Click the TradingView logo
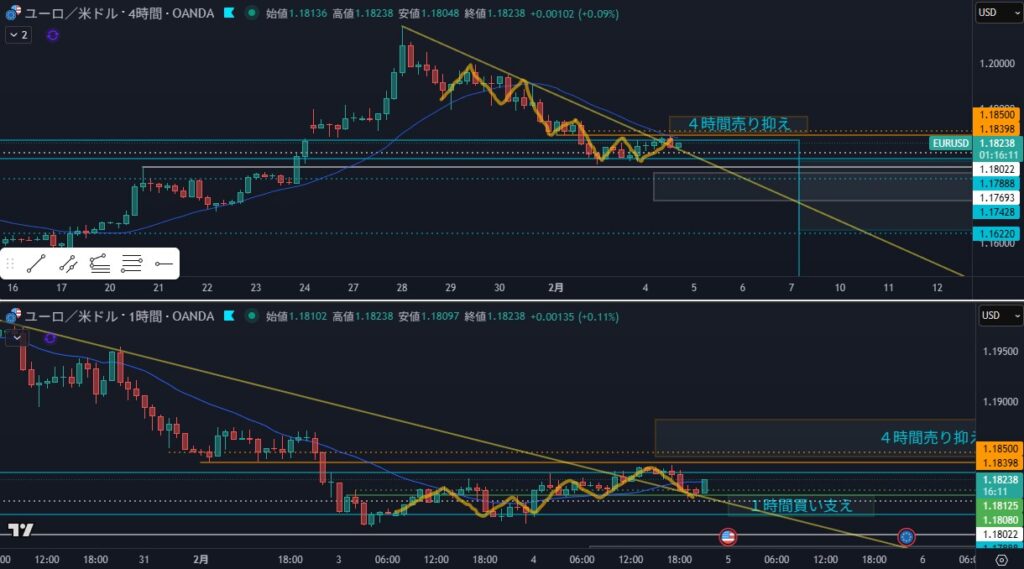 pyautogui.click(x=19, y=530)
